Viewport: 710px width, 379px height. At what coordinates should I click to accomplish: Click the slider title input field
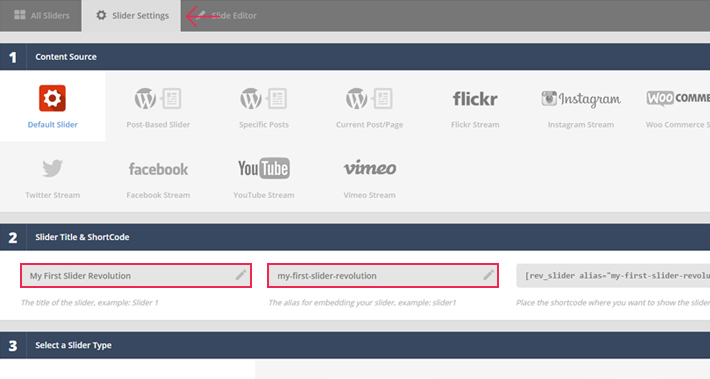[136, 275]
